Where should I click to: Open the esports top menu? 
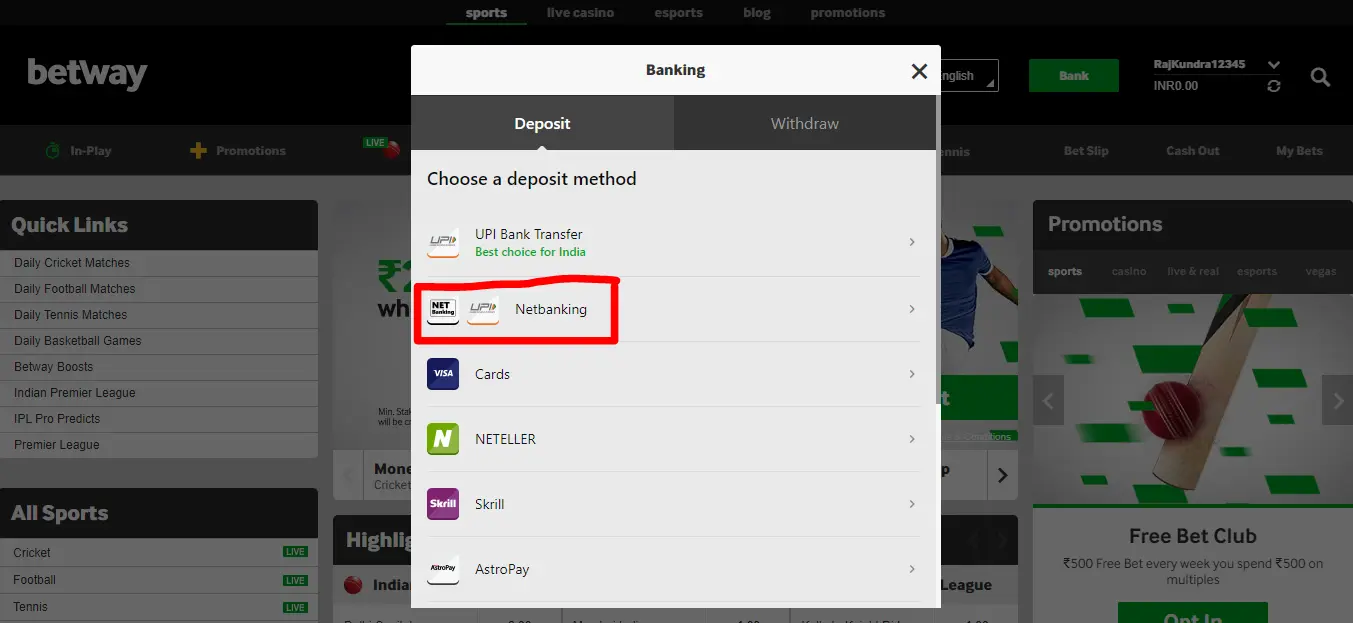pyautogui.click(x=679, y=13)
